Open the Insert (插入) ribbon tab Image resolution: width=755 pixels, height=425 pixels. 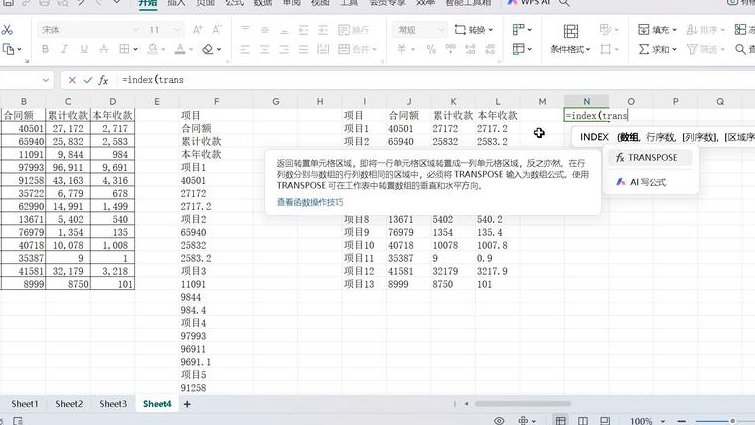coord(176,3)
